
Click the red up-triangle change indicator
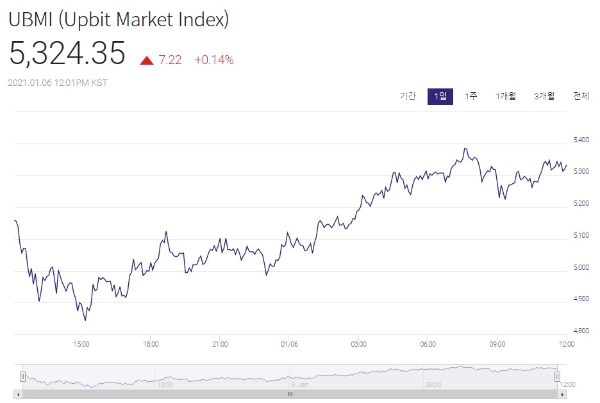pyautogui.click(x=146, y=60)
